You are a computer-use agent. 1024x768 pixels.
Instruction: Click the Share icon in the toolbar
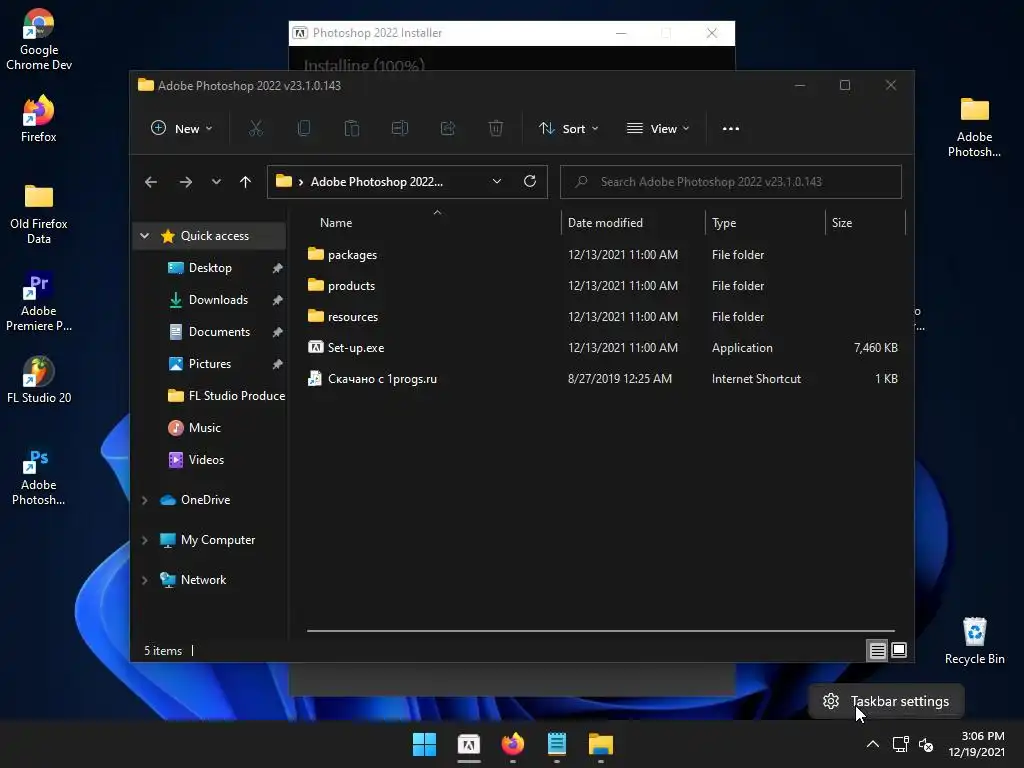[x=448, y=129]
